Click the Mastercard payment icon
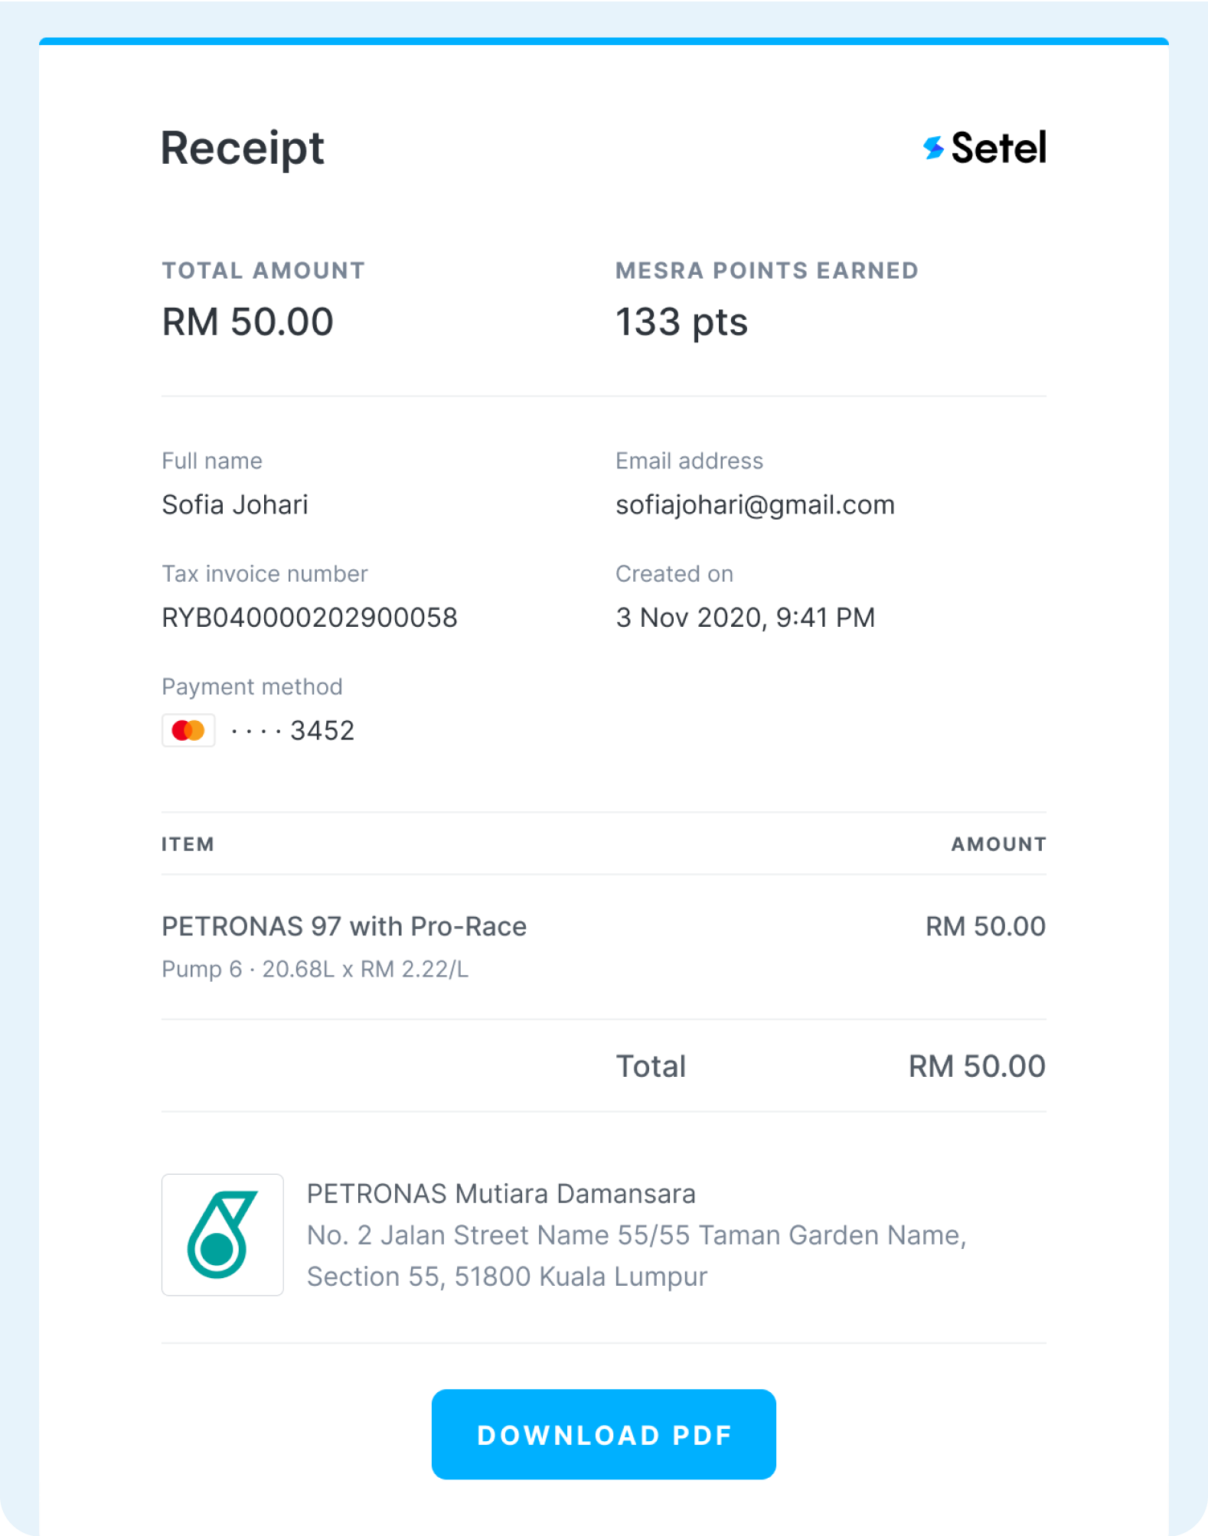Image resolution: width=1208 pixels, height=1536 pixels. coord(188,731)
